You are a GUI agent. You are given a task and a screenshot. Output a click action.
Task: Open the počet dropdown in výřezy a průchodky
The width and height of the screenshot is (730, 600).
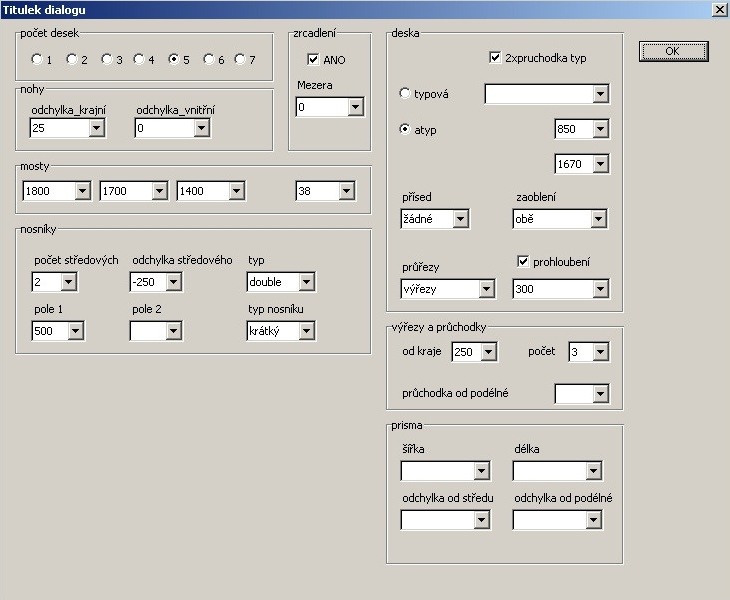[600, 352]
